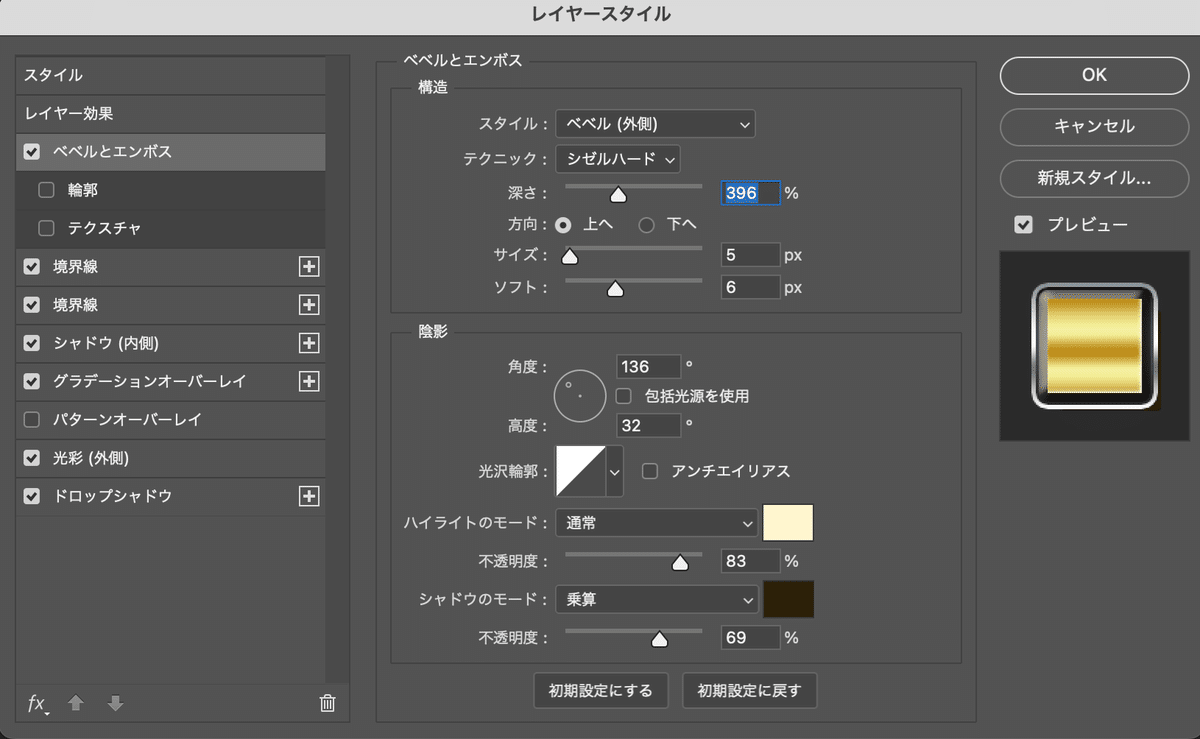Click the plus icon next to the first 境界線
The width and height of the screenshot is (1200, 739).
(310, 267)
